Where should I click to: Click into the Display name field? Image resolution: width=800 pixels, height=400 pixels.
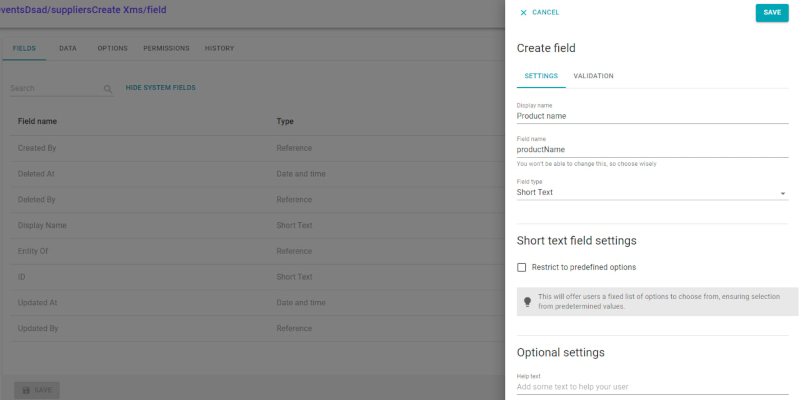pyautogui.click(x=651, y=116)
